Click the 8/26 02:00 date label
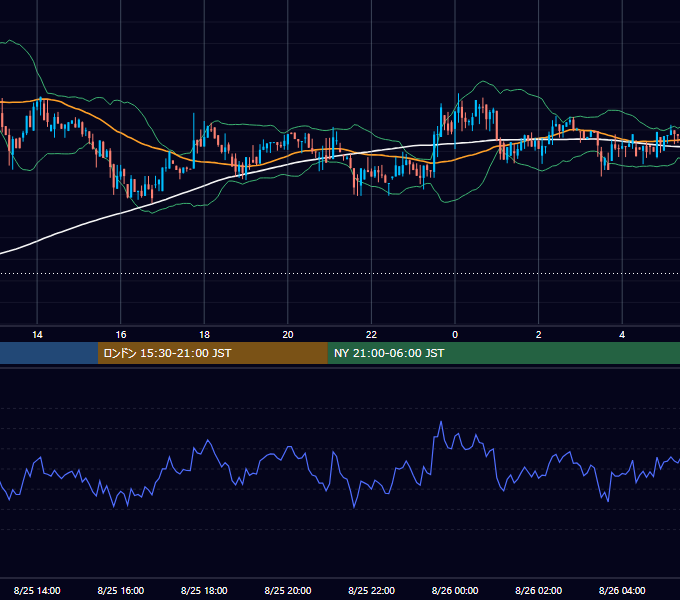The width and height of the screenshot is (680, 600). pos(538,590)
